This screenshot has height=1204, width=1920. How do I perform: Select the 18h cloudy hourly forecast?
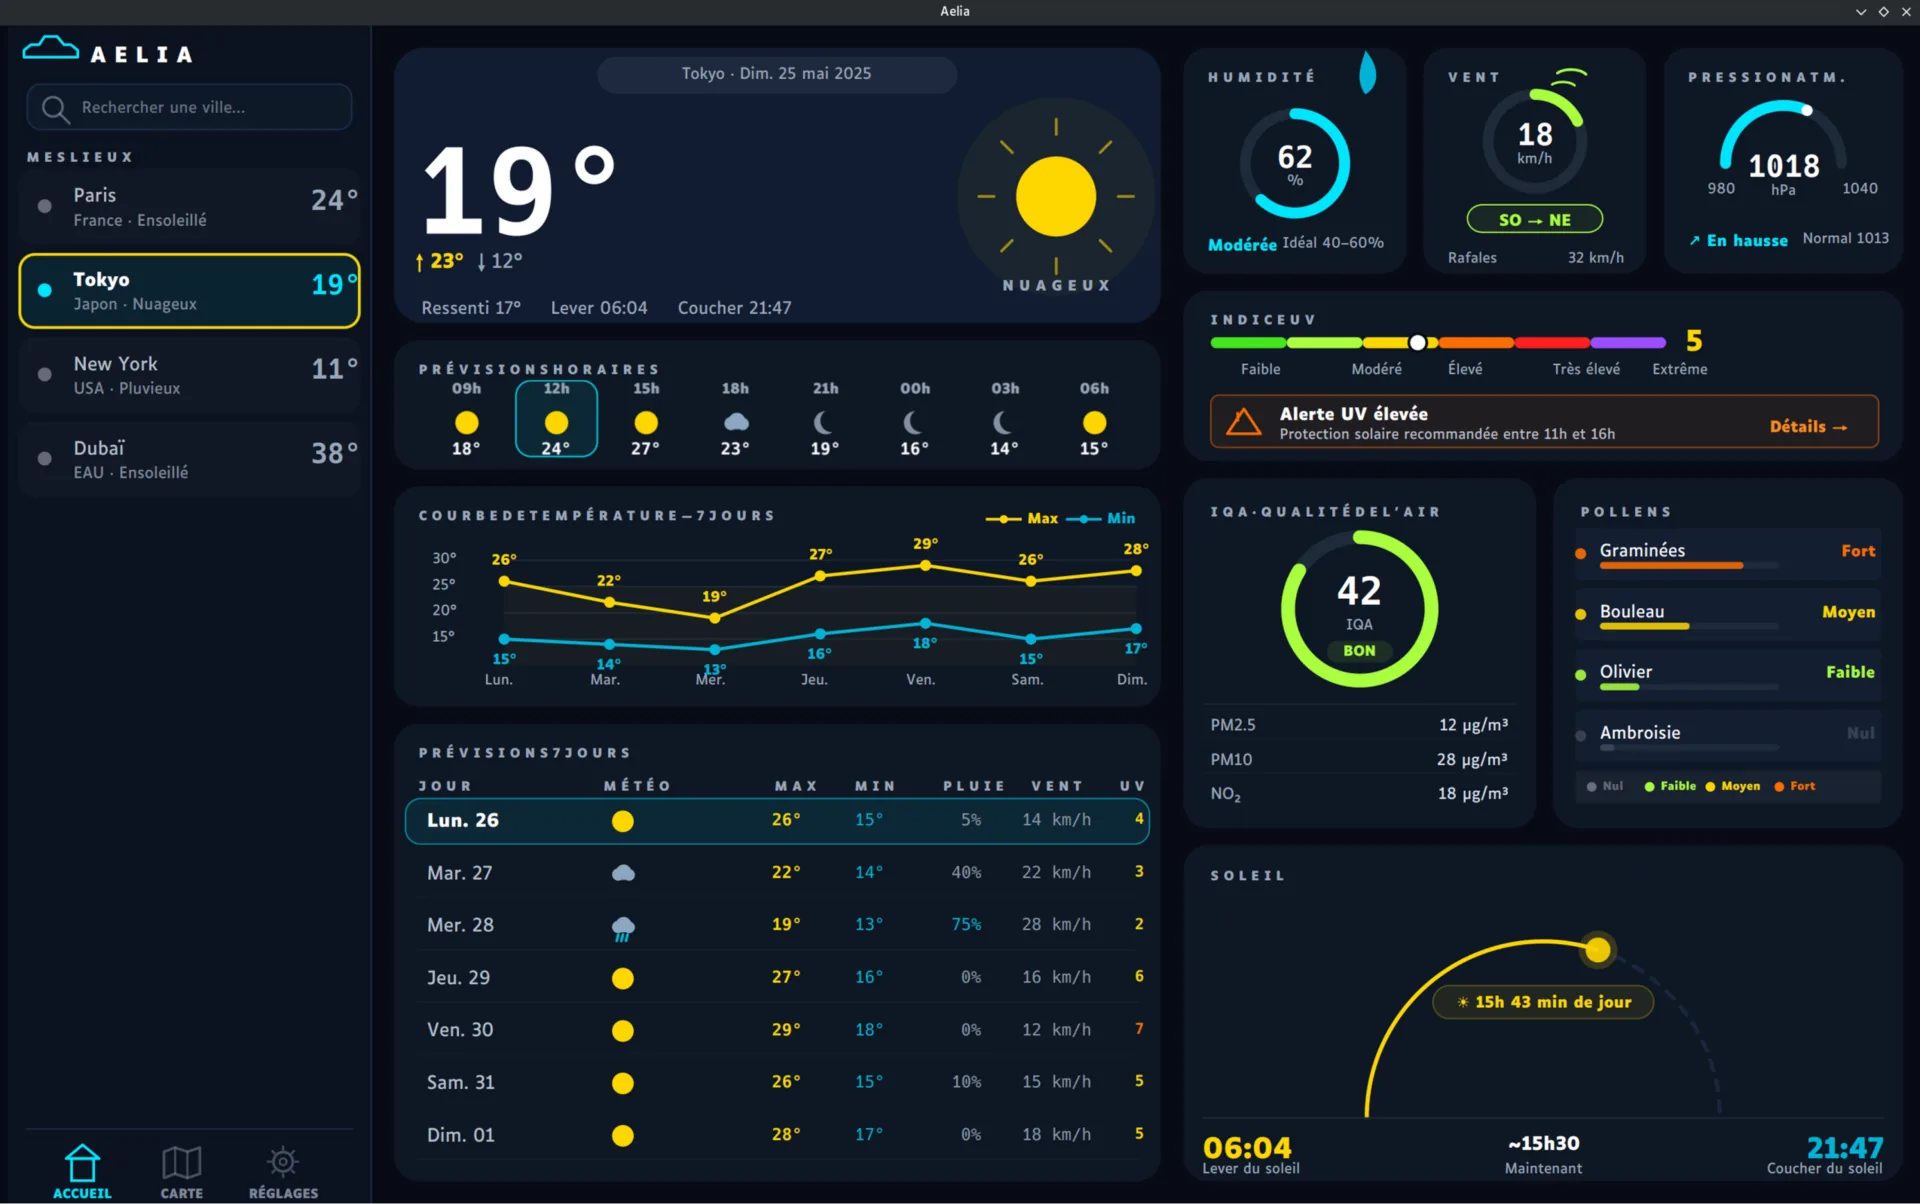pos(735,418)
